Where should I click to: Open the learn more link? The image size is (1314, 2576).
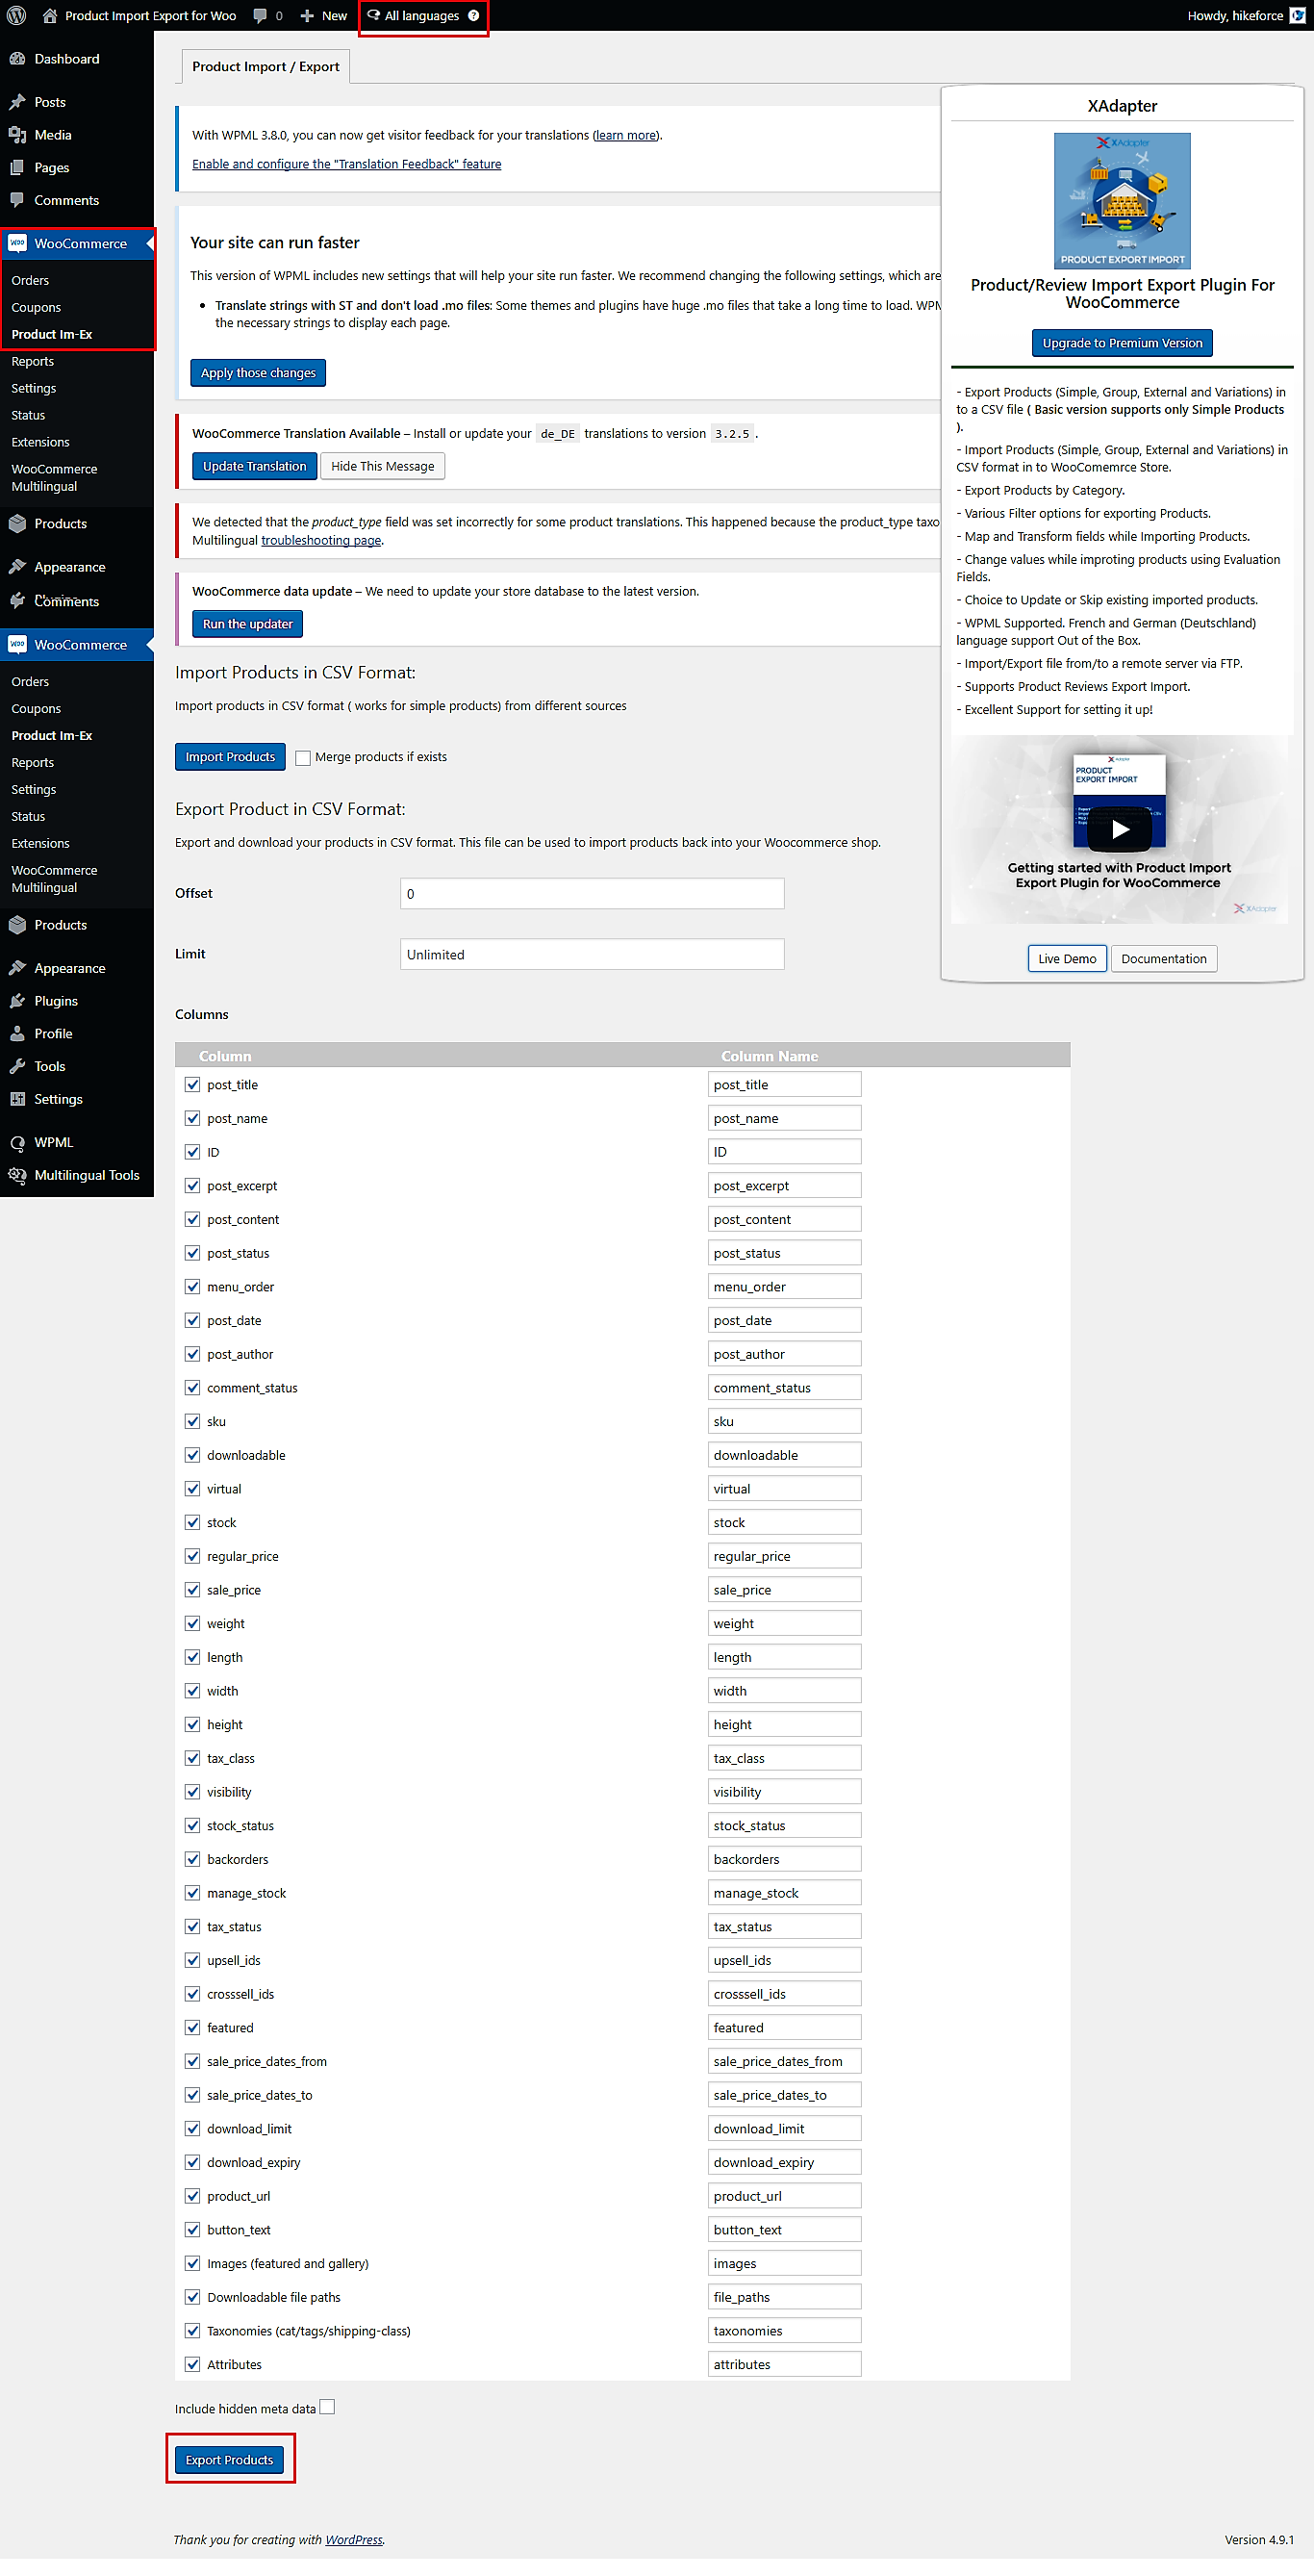pyautogui.click(x=626, y=135)
